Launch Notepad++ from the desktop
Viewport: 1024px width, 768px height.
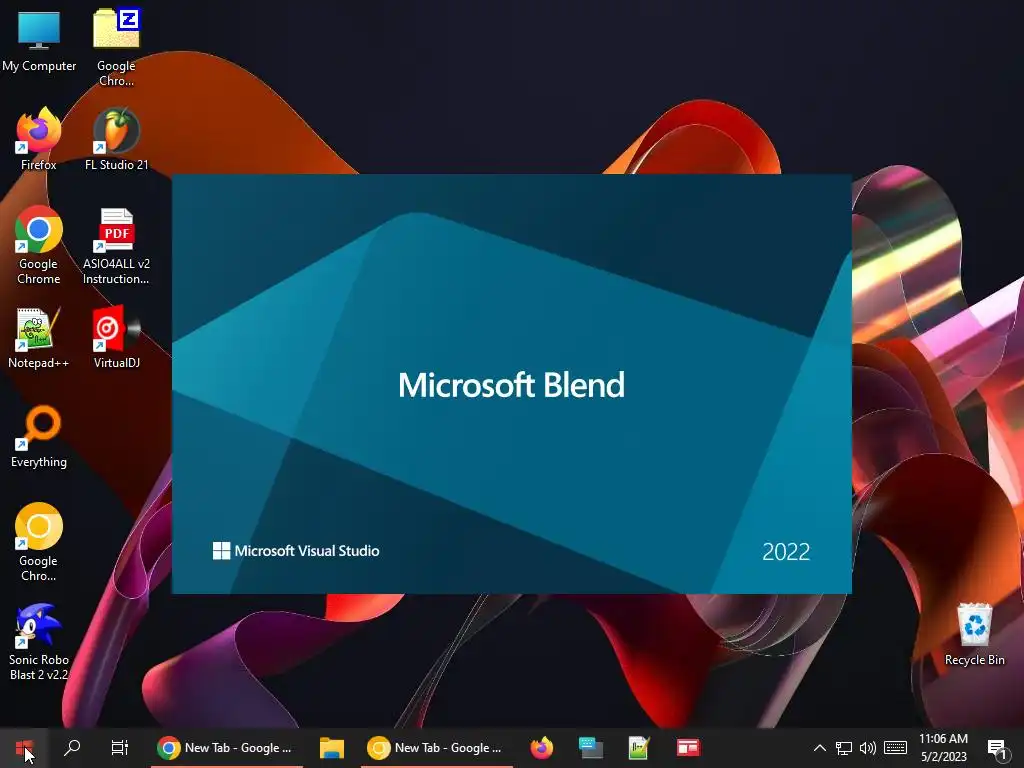(x=39, y=338)
